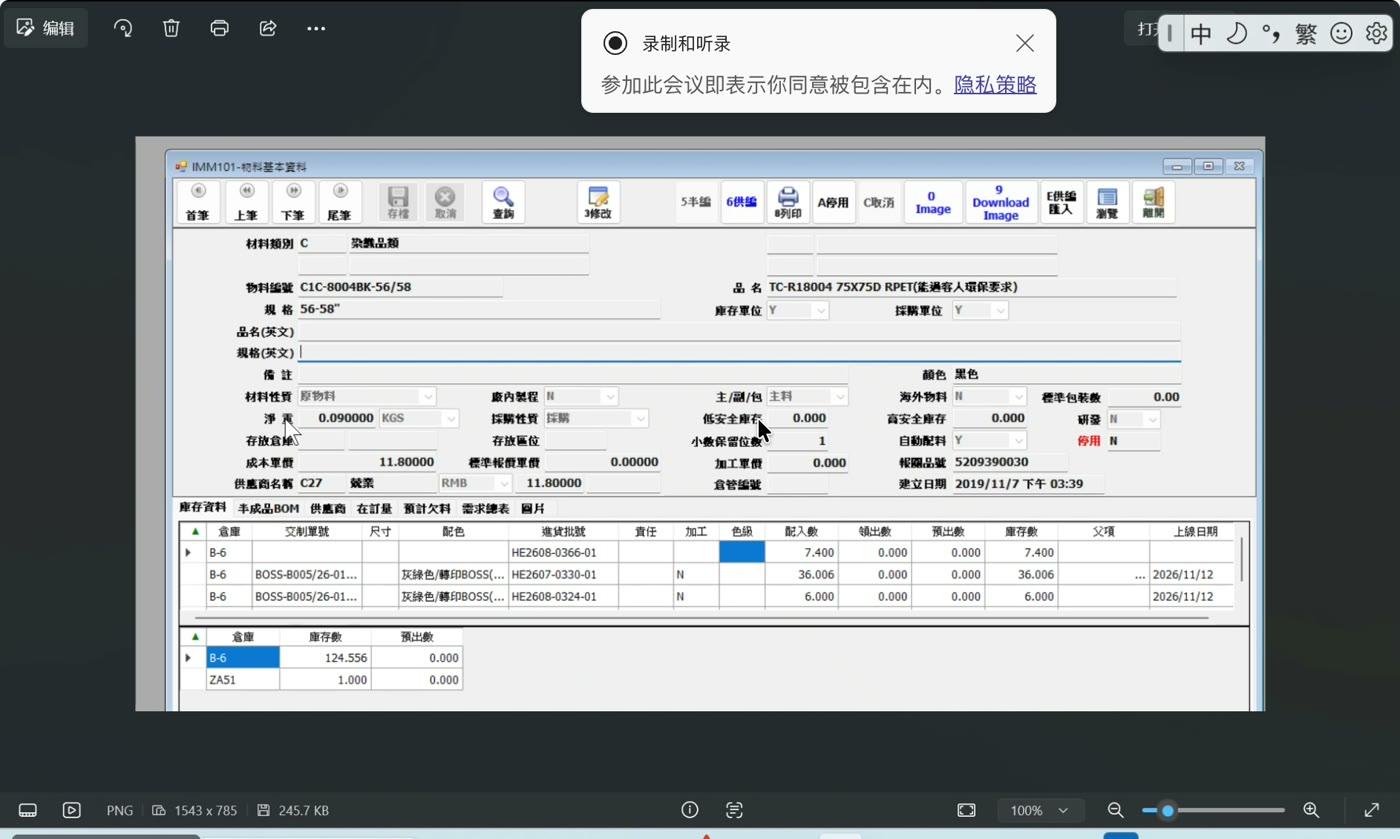The height and width of the screenshot is (839, 1400).
Task: Click the scan text icon in bottom bar
Action: [734, 810]
